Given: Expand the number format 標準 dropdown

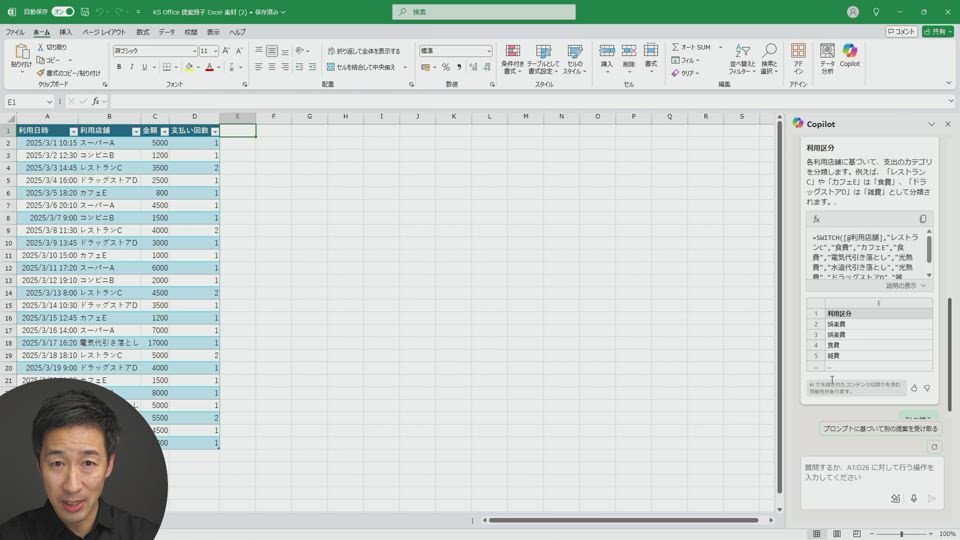Looking at the screenshot, I should click(x=488, y=51).
